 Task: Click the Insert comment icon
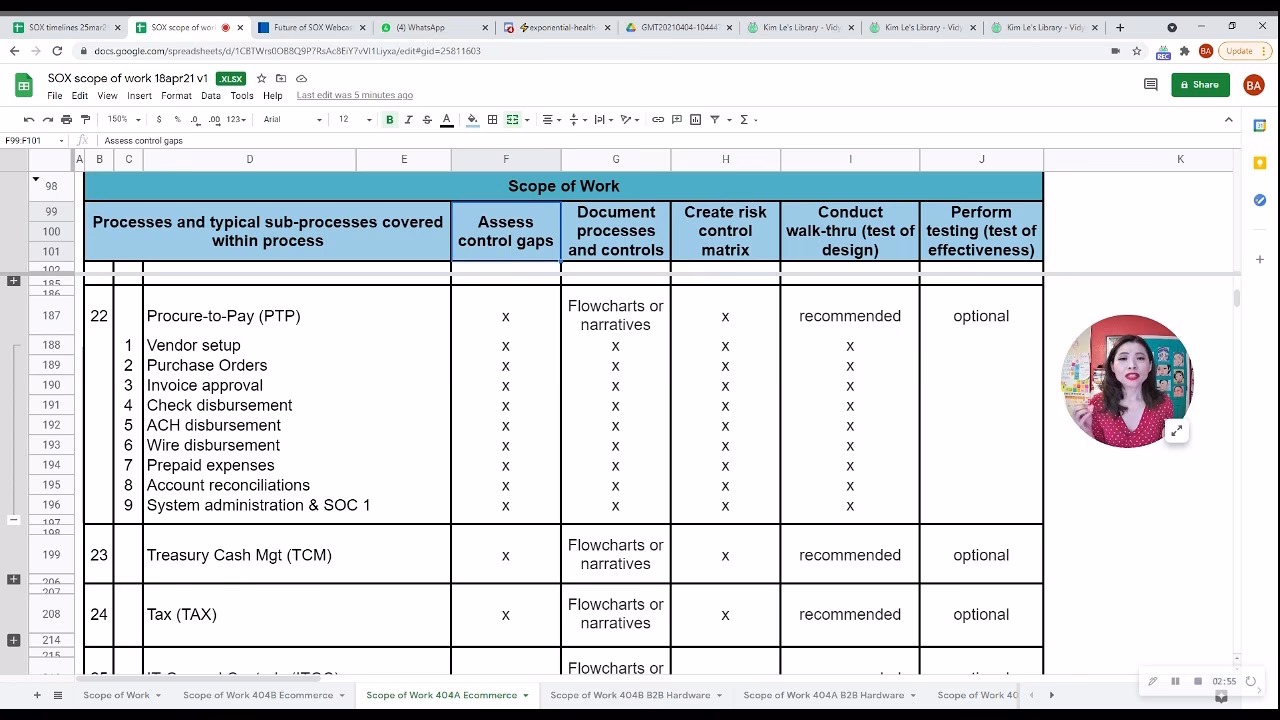coord(677,120)
